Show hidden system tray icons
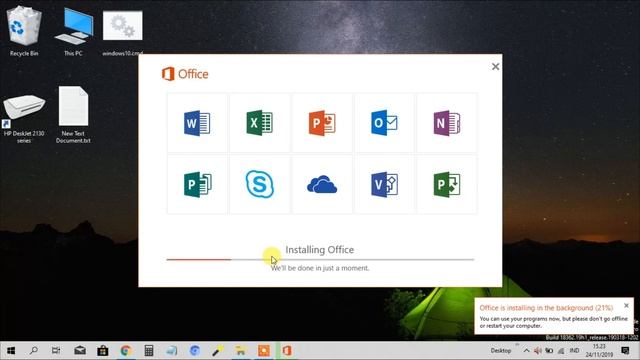 pyautogui.click(x=526, y=351)
